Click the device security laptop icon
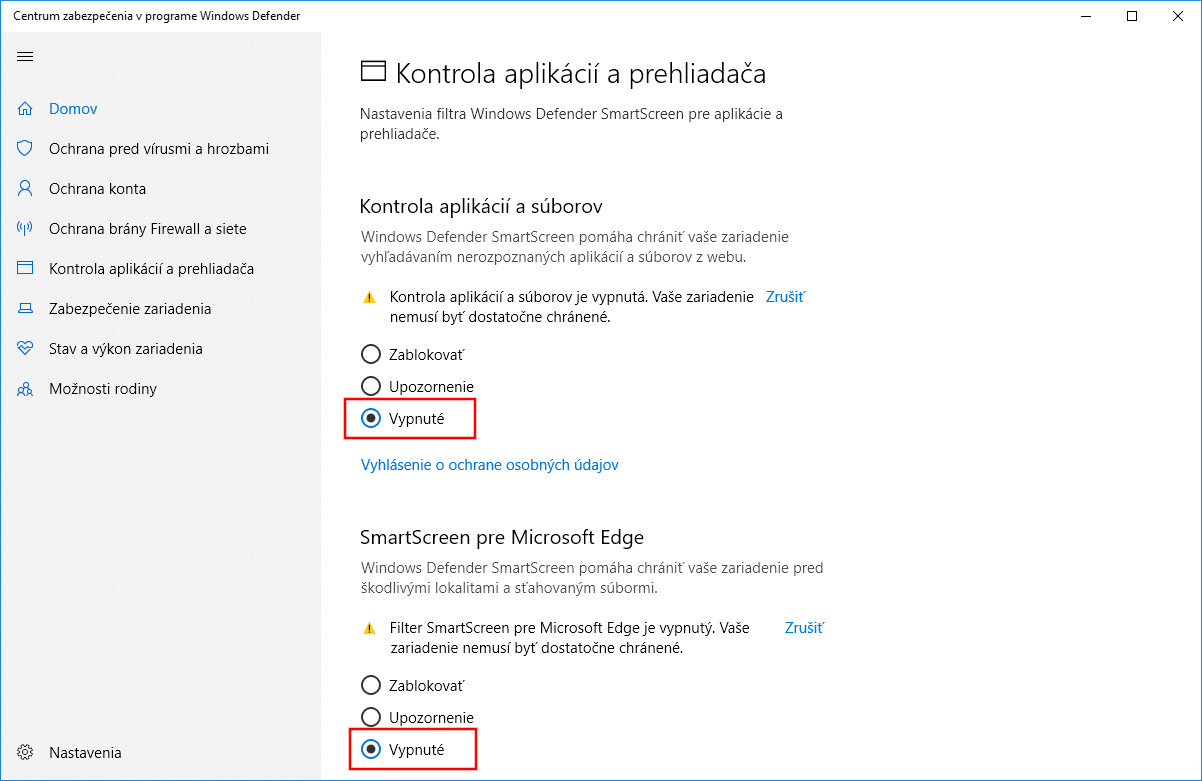 (25, 309)
